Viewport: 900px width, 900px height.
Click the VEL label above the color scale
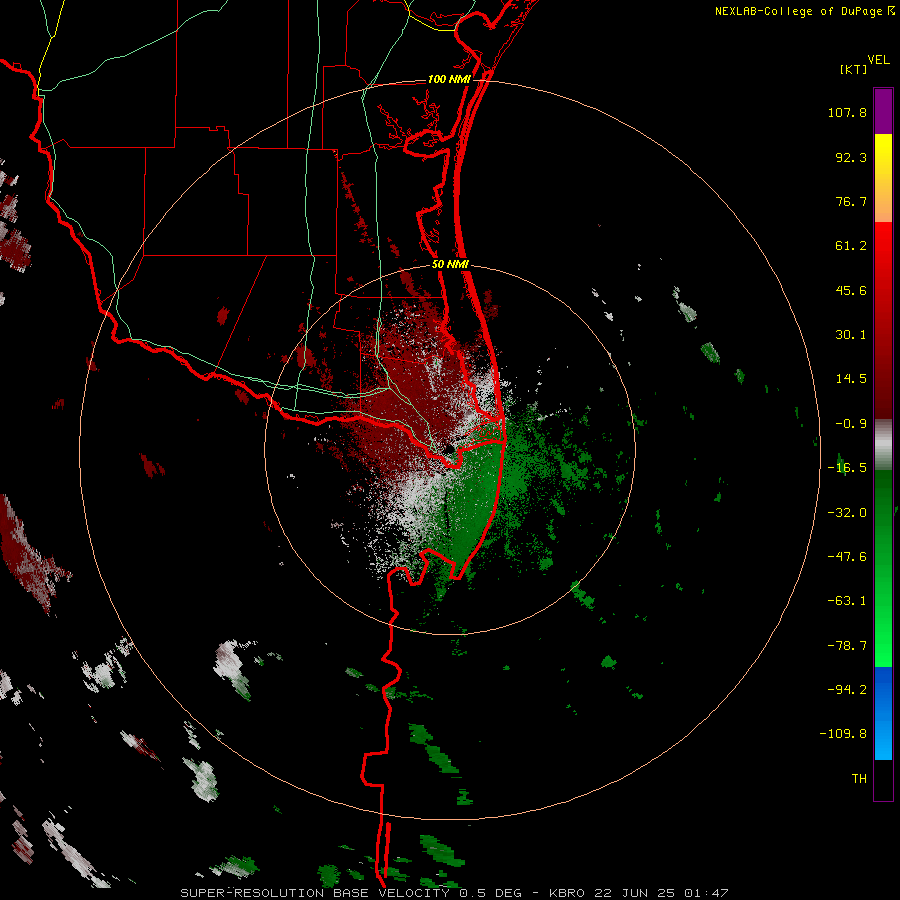878,60
